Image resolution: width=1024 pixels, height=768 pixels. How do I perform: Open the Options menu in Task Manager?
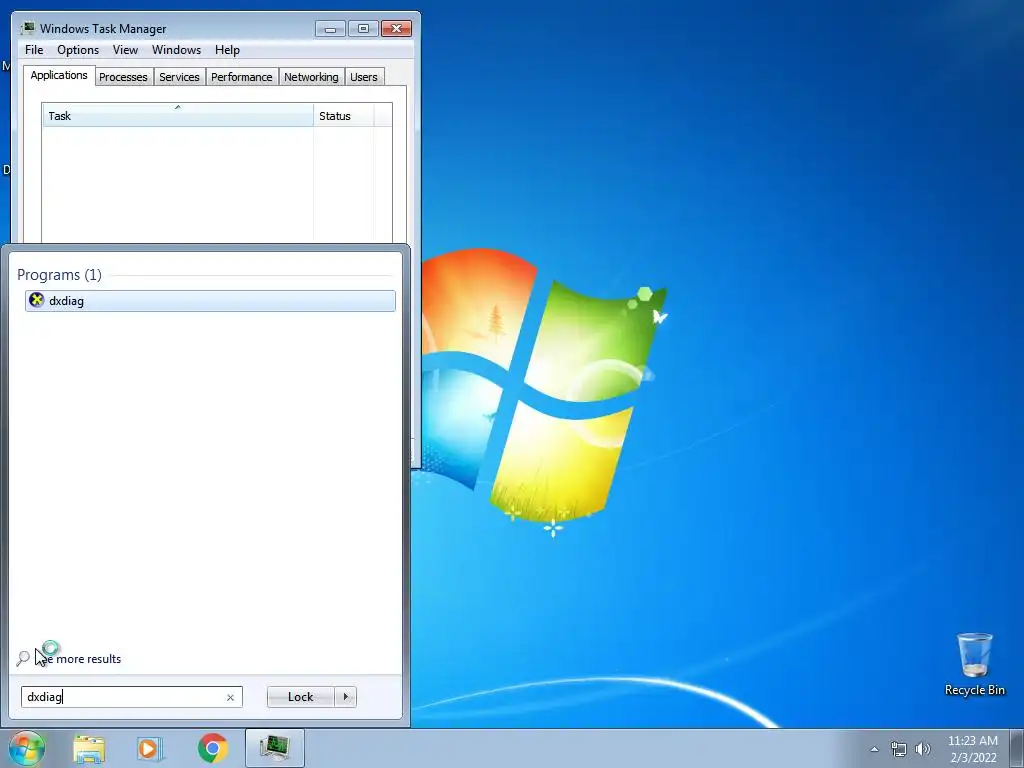pyautogui.click(x=78, y=50)
